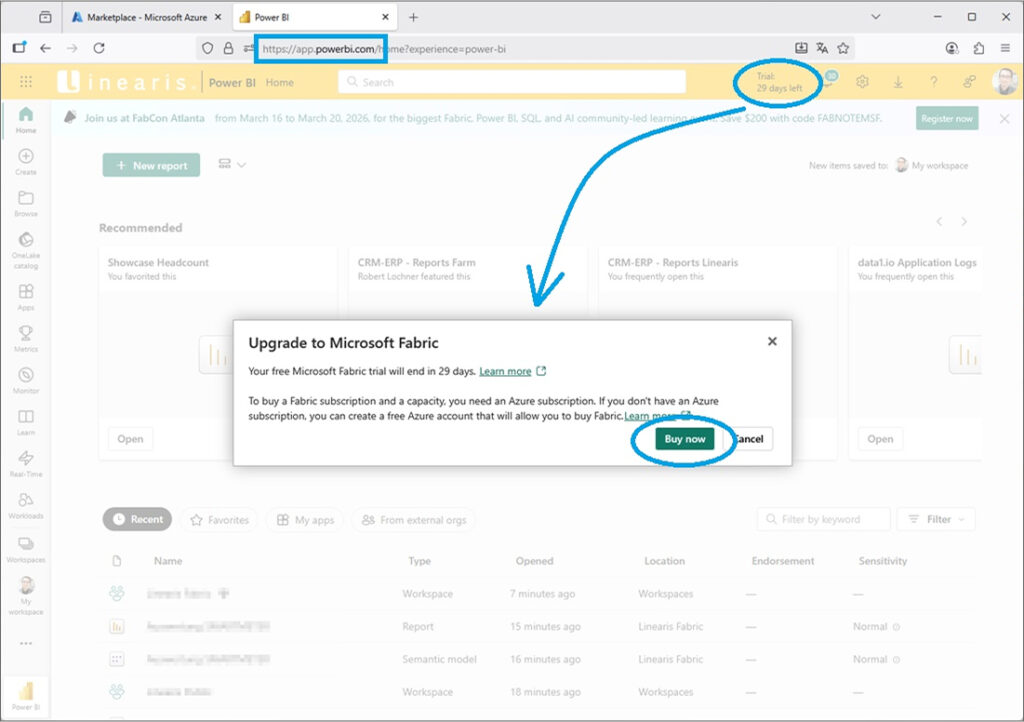Image resolution: width=1024 pixels, height=722 pixels.
Task: Open the Monitor icon in the sidebar
Action: pos(26,380)
